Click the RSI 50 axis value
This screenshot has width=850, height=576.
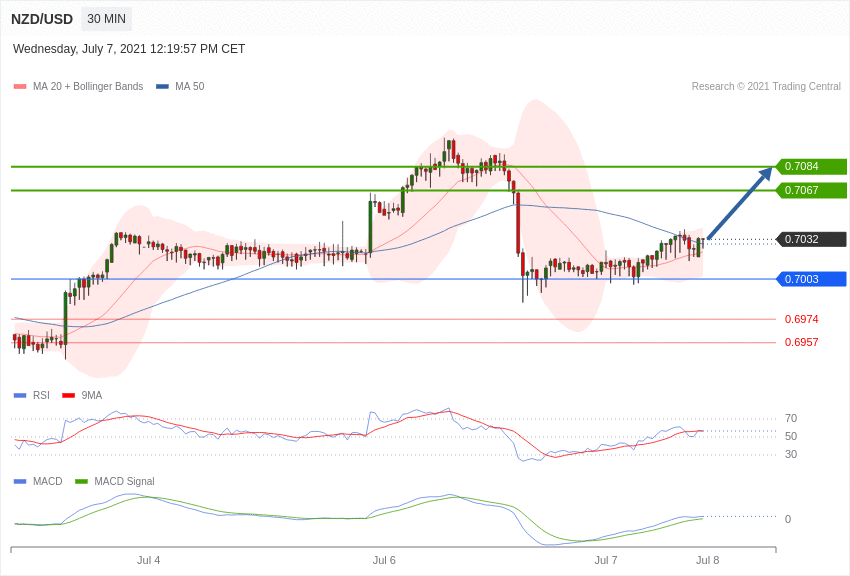click(791, 436)
